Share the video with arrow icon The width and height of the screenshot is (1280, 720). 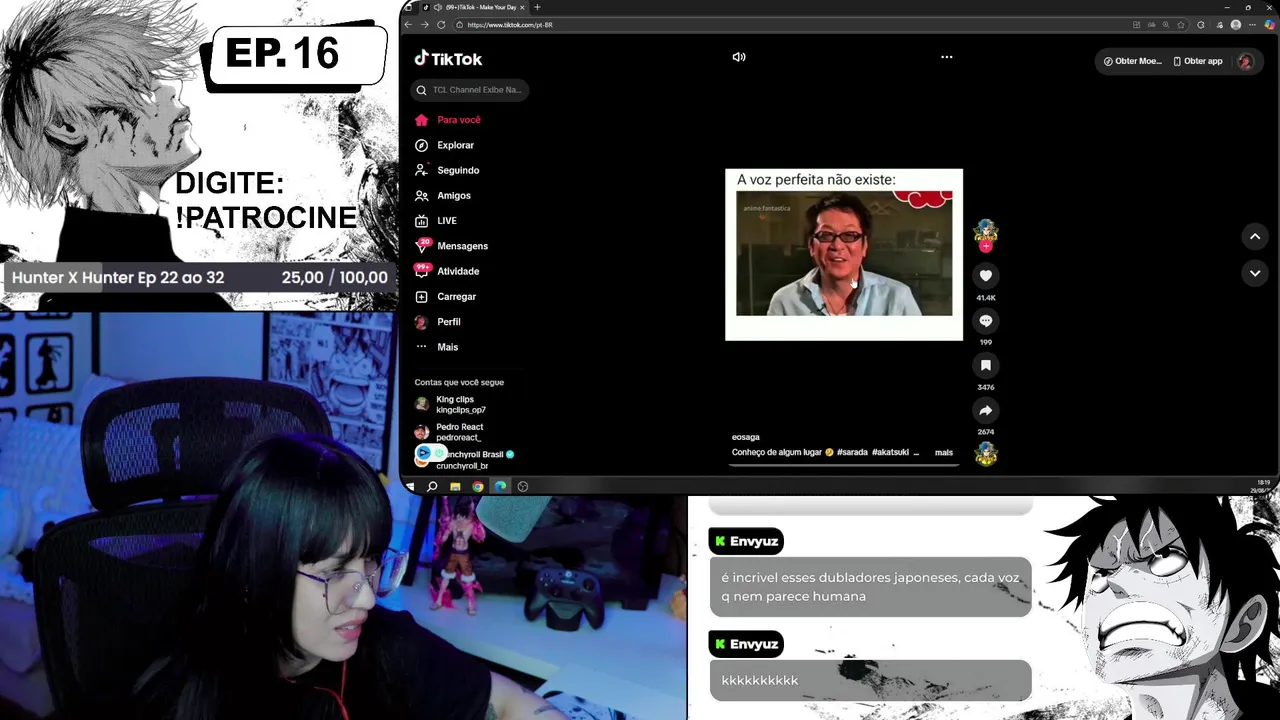click(986, 410)
